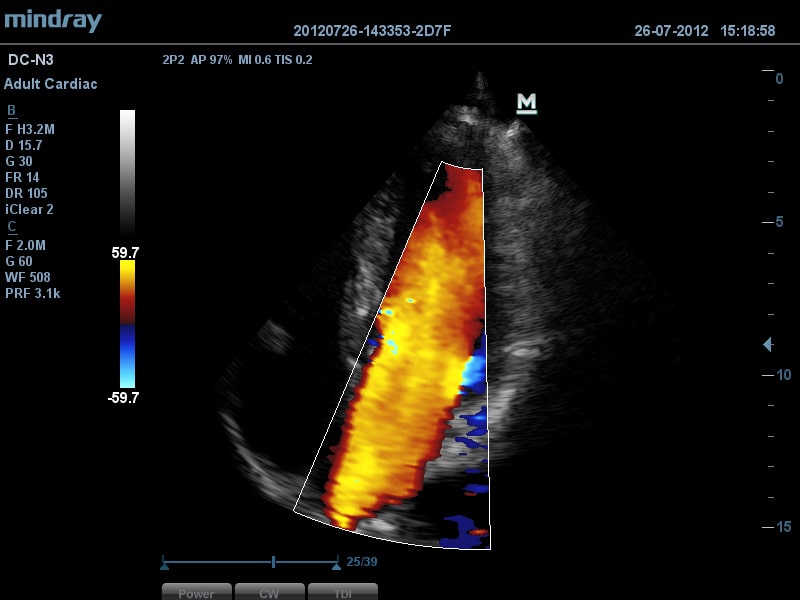This screenshot has height=600, width=800.
Task: Click the grayscale map bar
Action: tap(127, 172)
